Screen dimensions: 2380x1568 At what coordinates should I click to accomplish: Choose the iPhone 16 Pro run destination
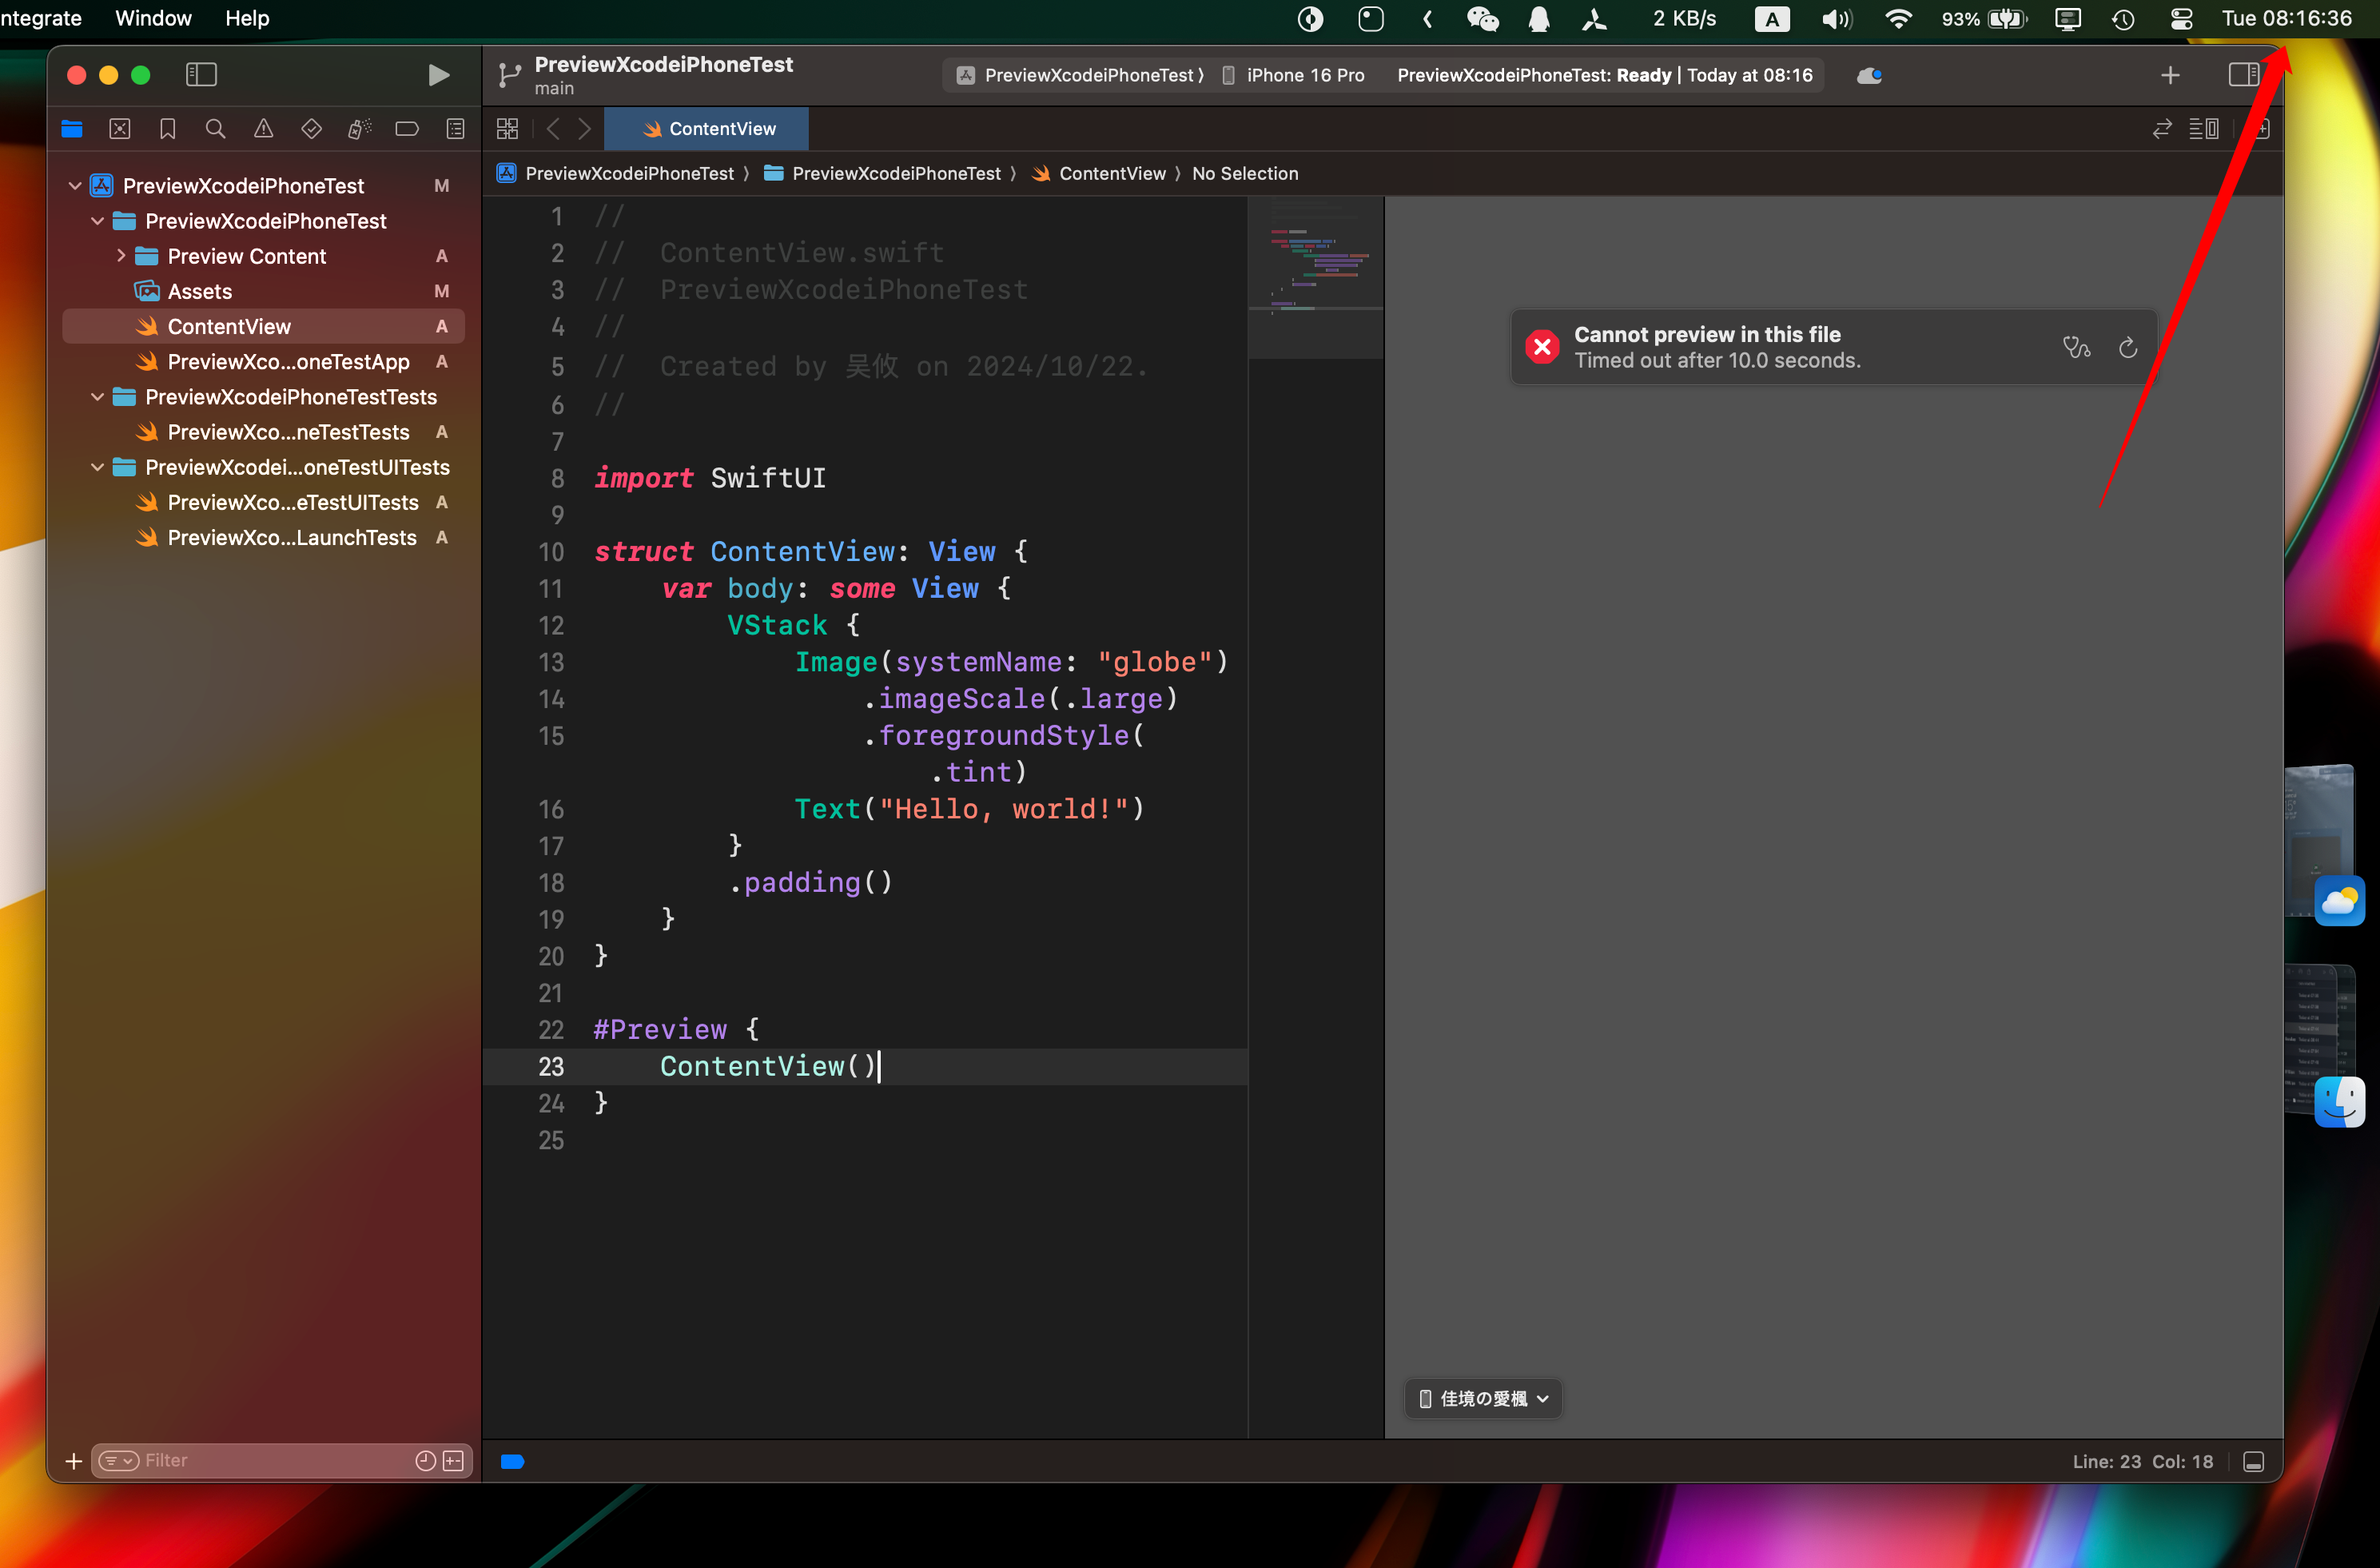(1293, 75)
